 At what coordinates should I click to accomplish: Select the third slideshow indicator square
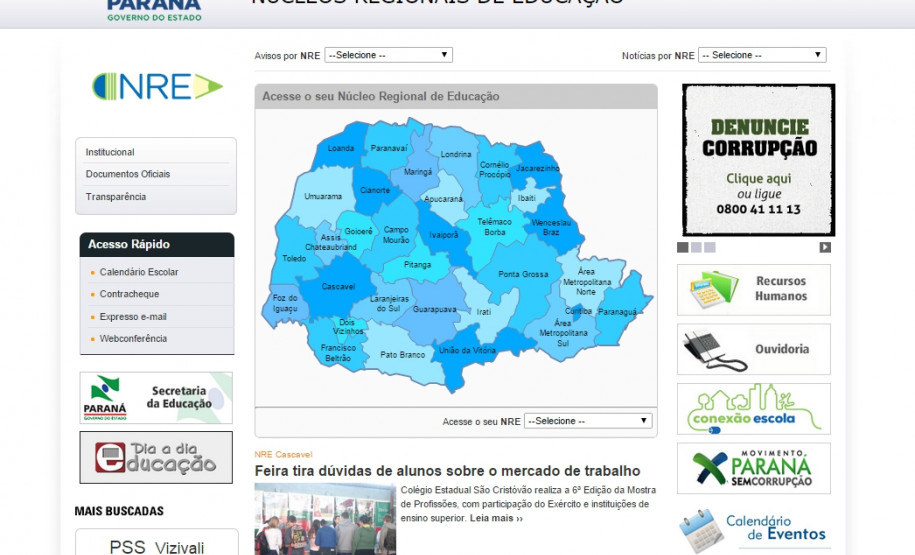coord(710,247)
